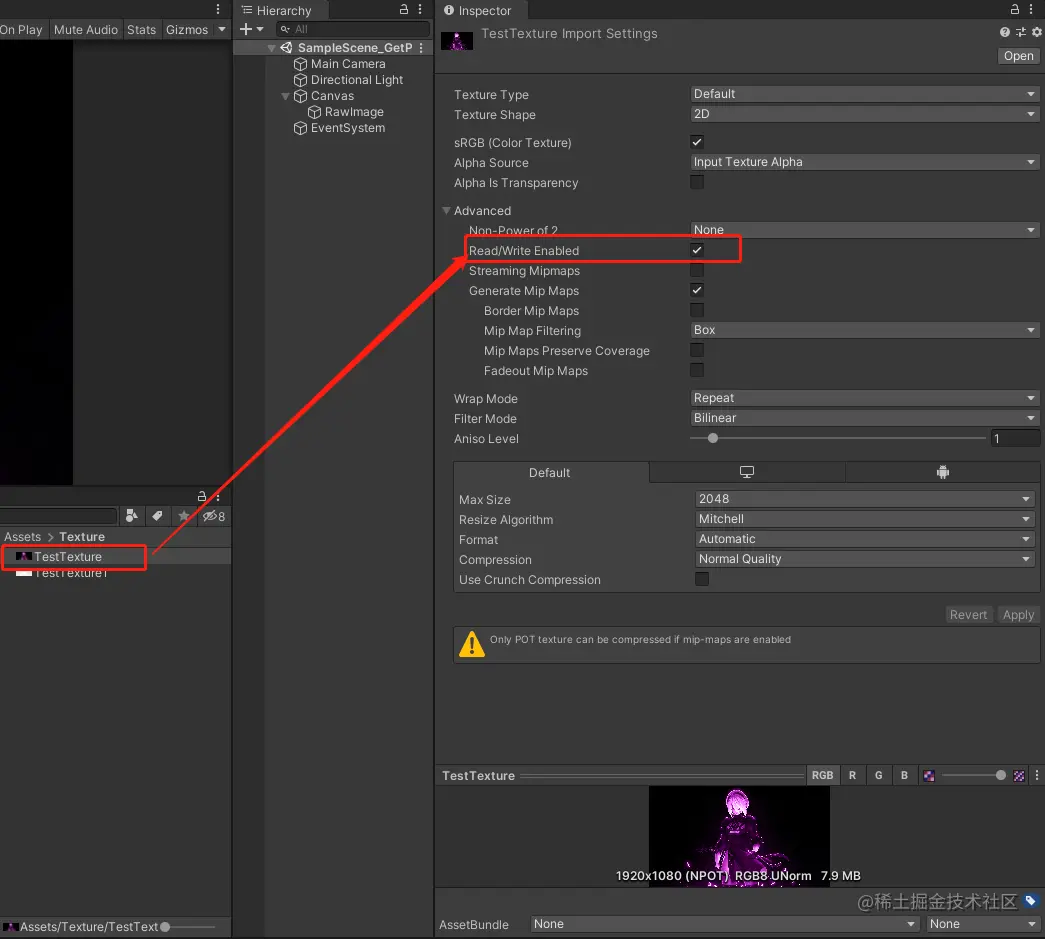Open the Texture Type dropdown

coord(863,93)
